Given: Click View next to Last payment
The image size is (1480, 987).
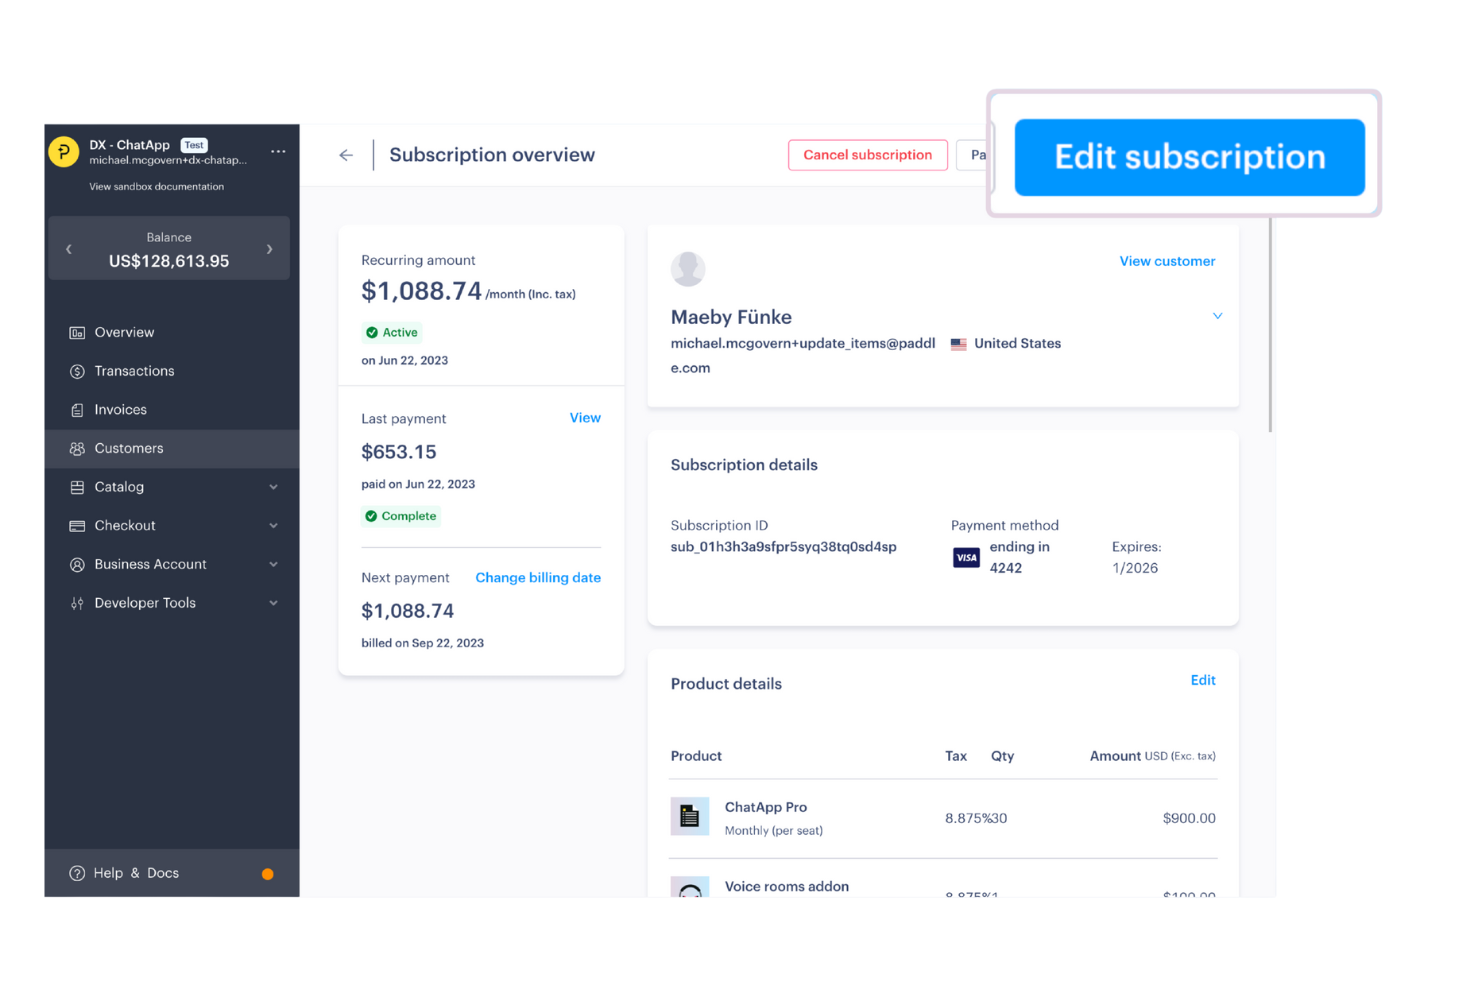Looking at the screenshot, I should click(585, 418).
